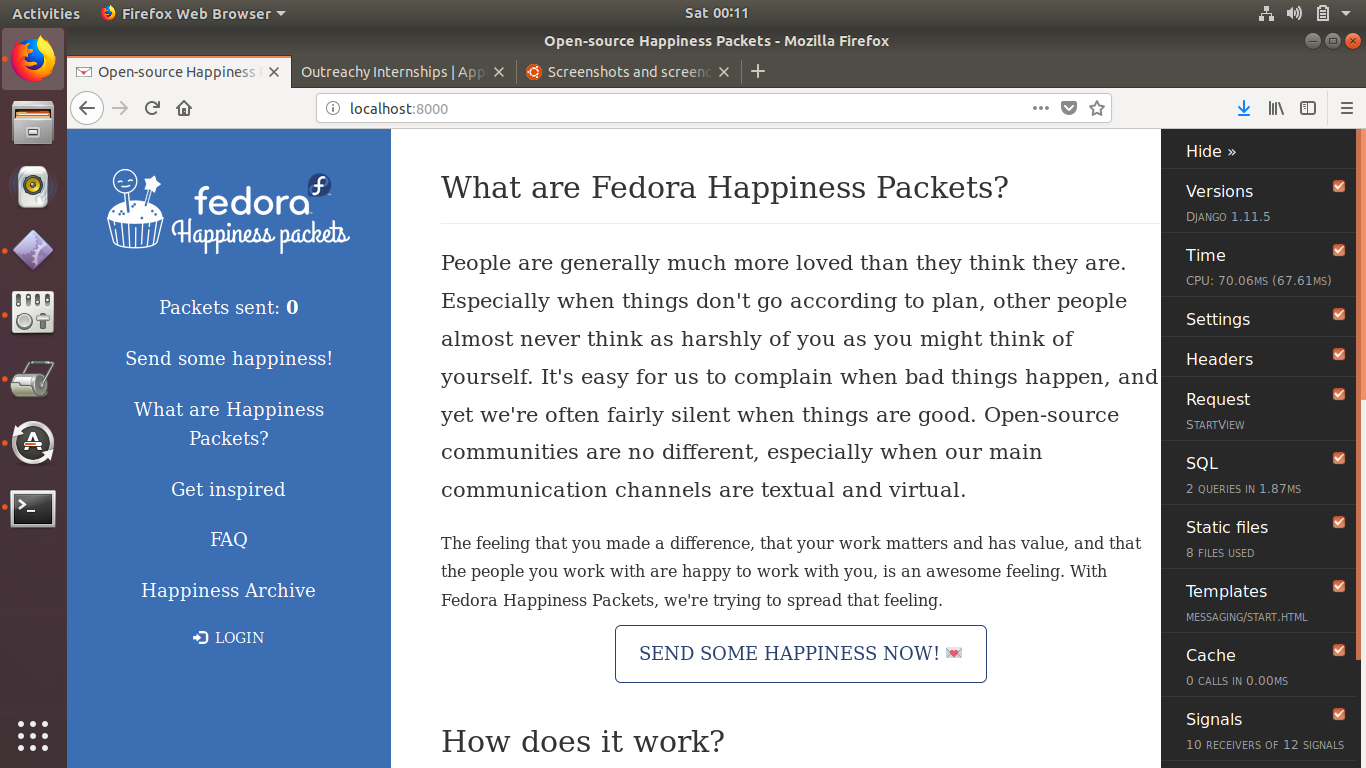Open Firefox from the Ubuntu dock
The height and width of the screenshot is (768, 1366).
(x=33, y=58)
